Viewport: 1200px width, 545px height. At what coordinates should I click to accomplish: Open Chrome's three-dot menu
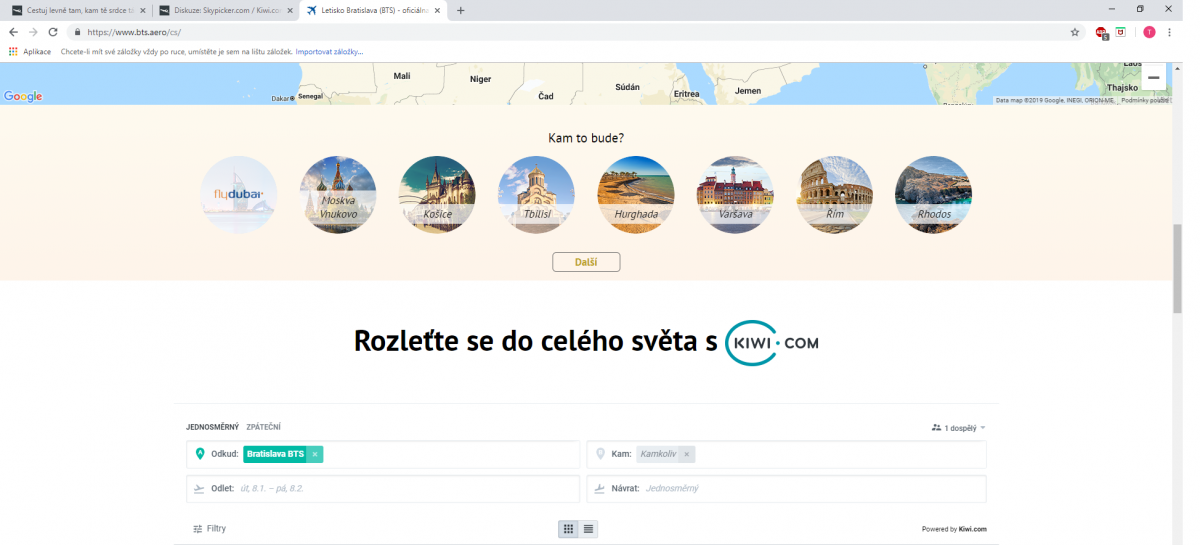[x=1169, y=32]
